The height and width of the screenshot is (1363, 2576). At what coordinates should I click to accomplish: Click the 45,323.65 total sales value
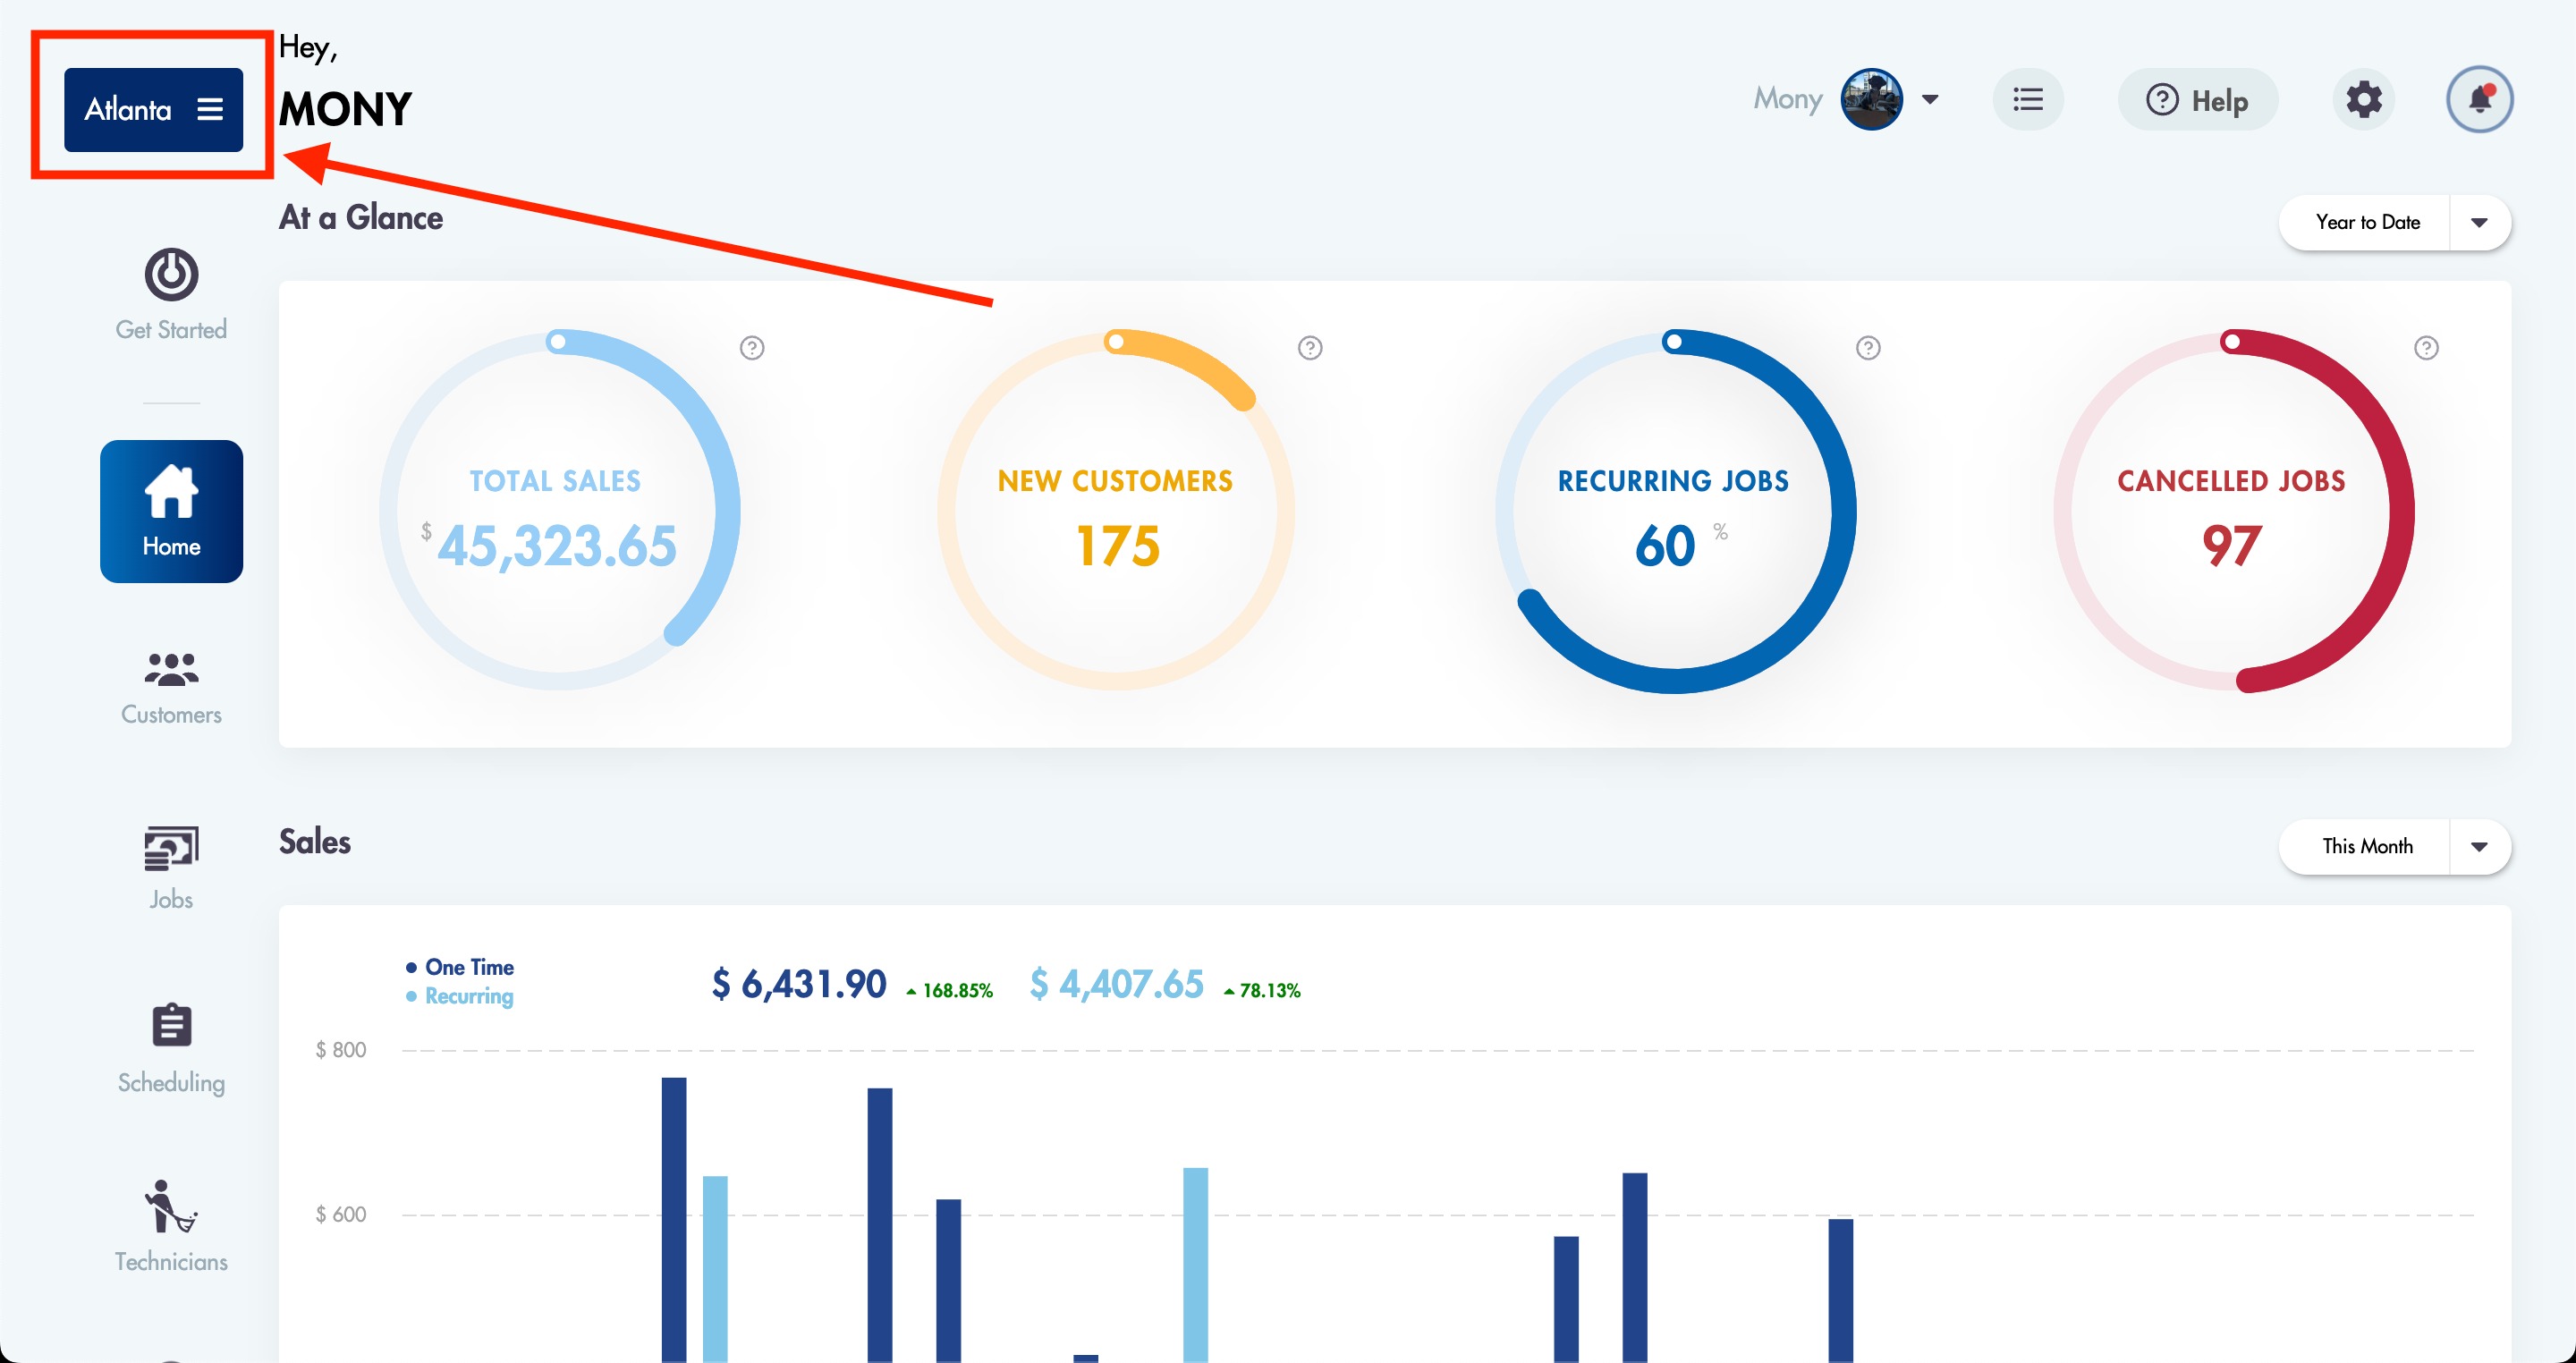[x=557, y=546]
